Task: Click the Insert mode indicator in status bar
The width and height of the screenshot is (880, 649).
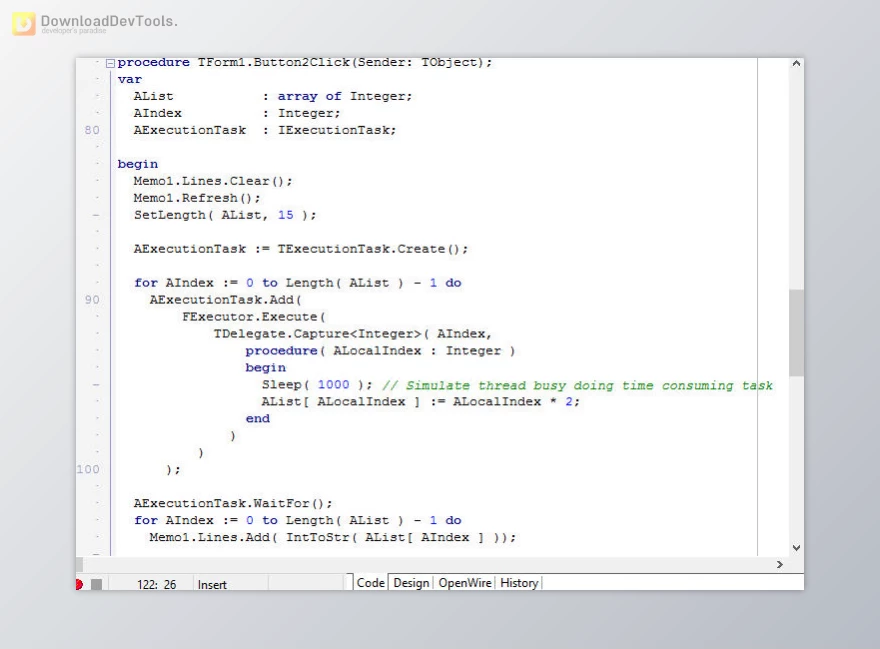Action: 212,584
